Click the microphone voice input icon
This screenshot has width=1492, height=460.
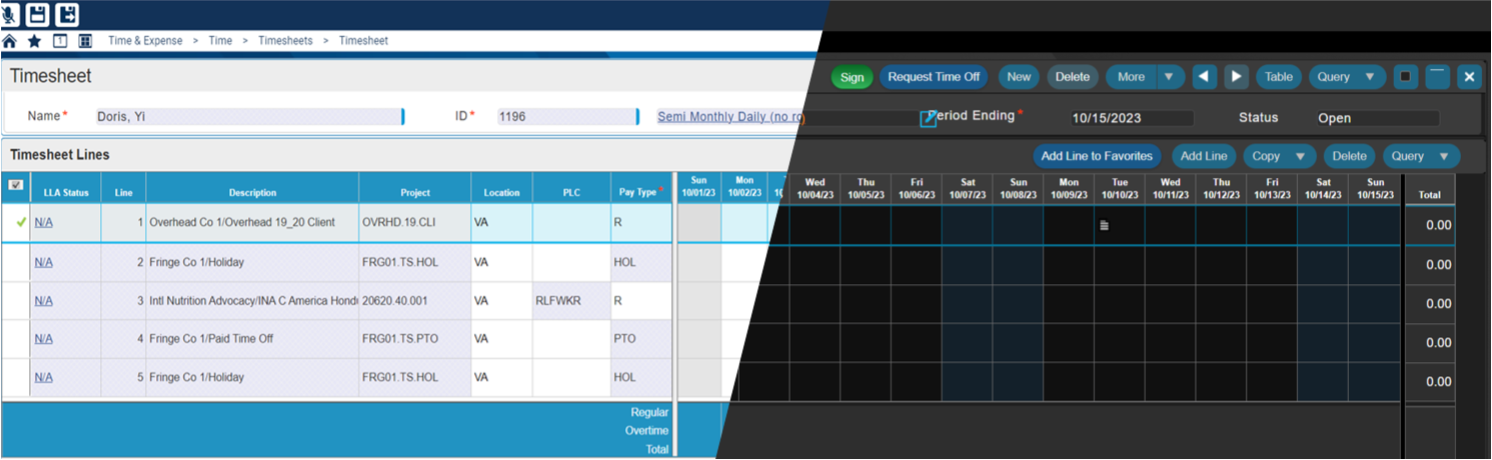pyautogui.click(x=10, y=14)
